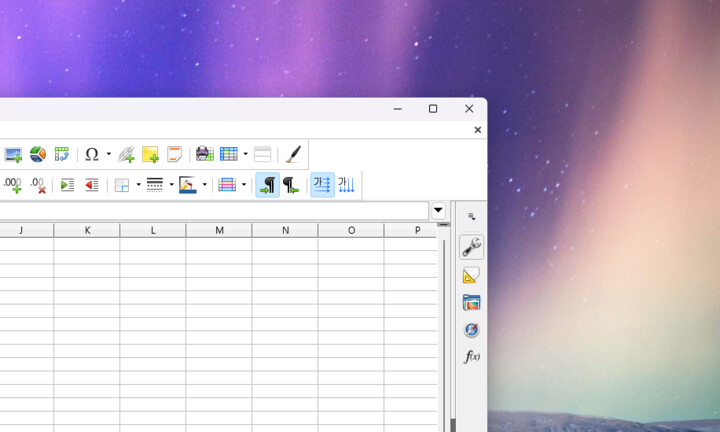Click the Add Decimal Place button
Viewport: 720px width, 432px height.
click(13, 185)
